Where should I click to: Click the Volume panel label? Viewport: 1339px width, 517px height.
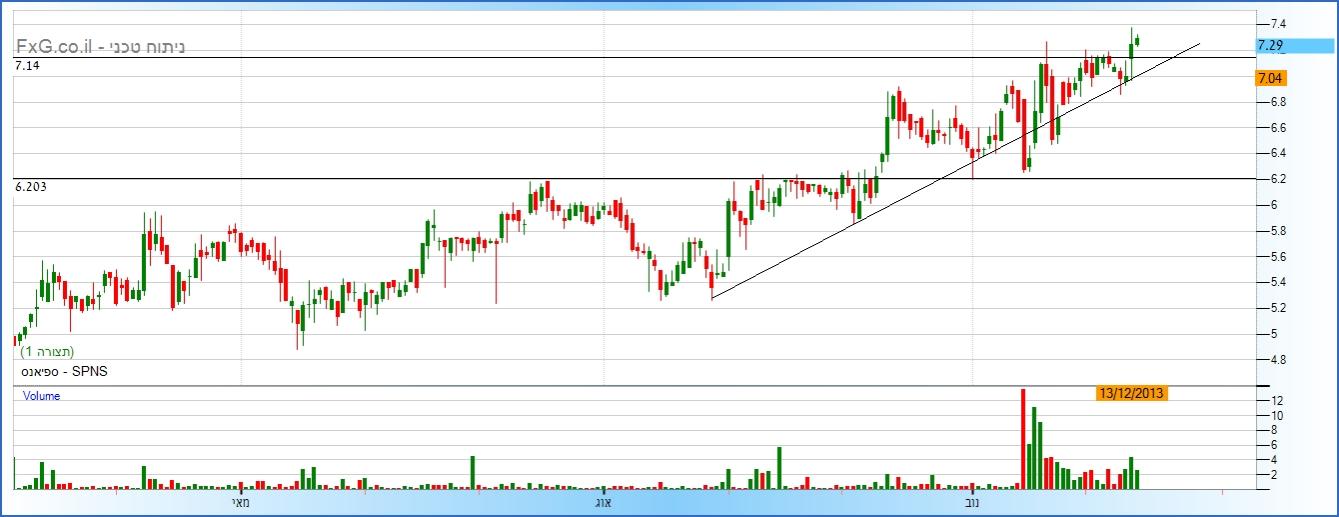[42, 396]
